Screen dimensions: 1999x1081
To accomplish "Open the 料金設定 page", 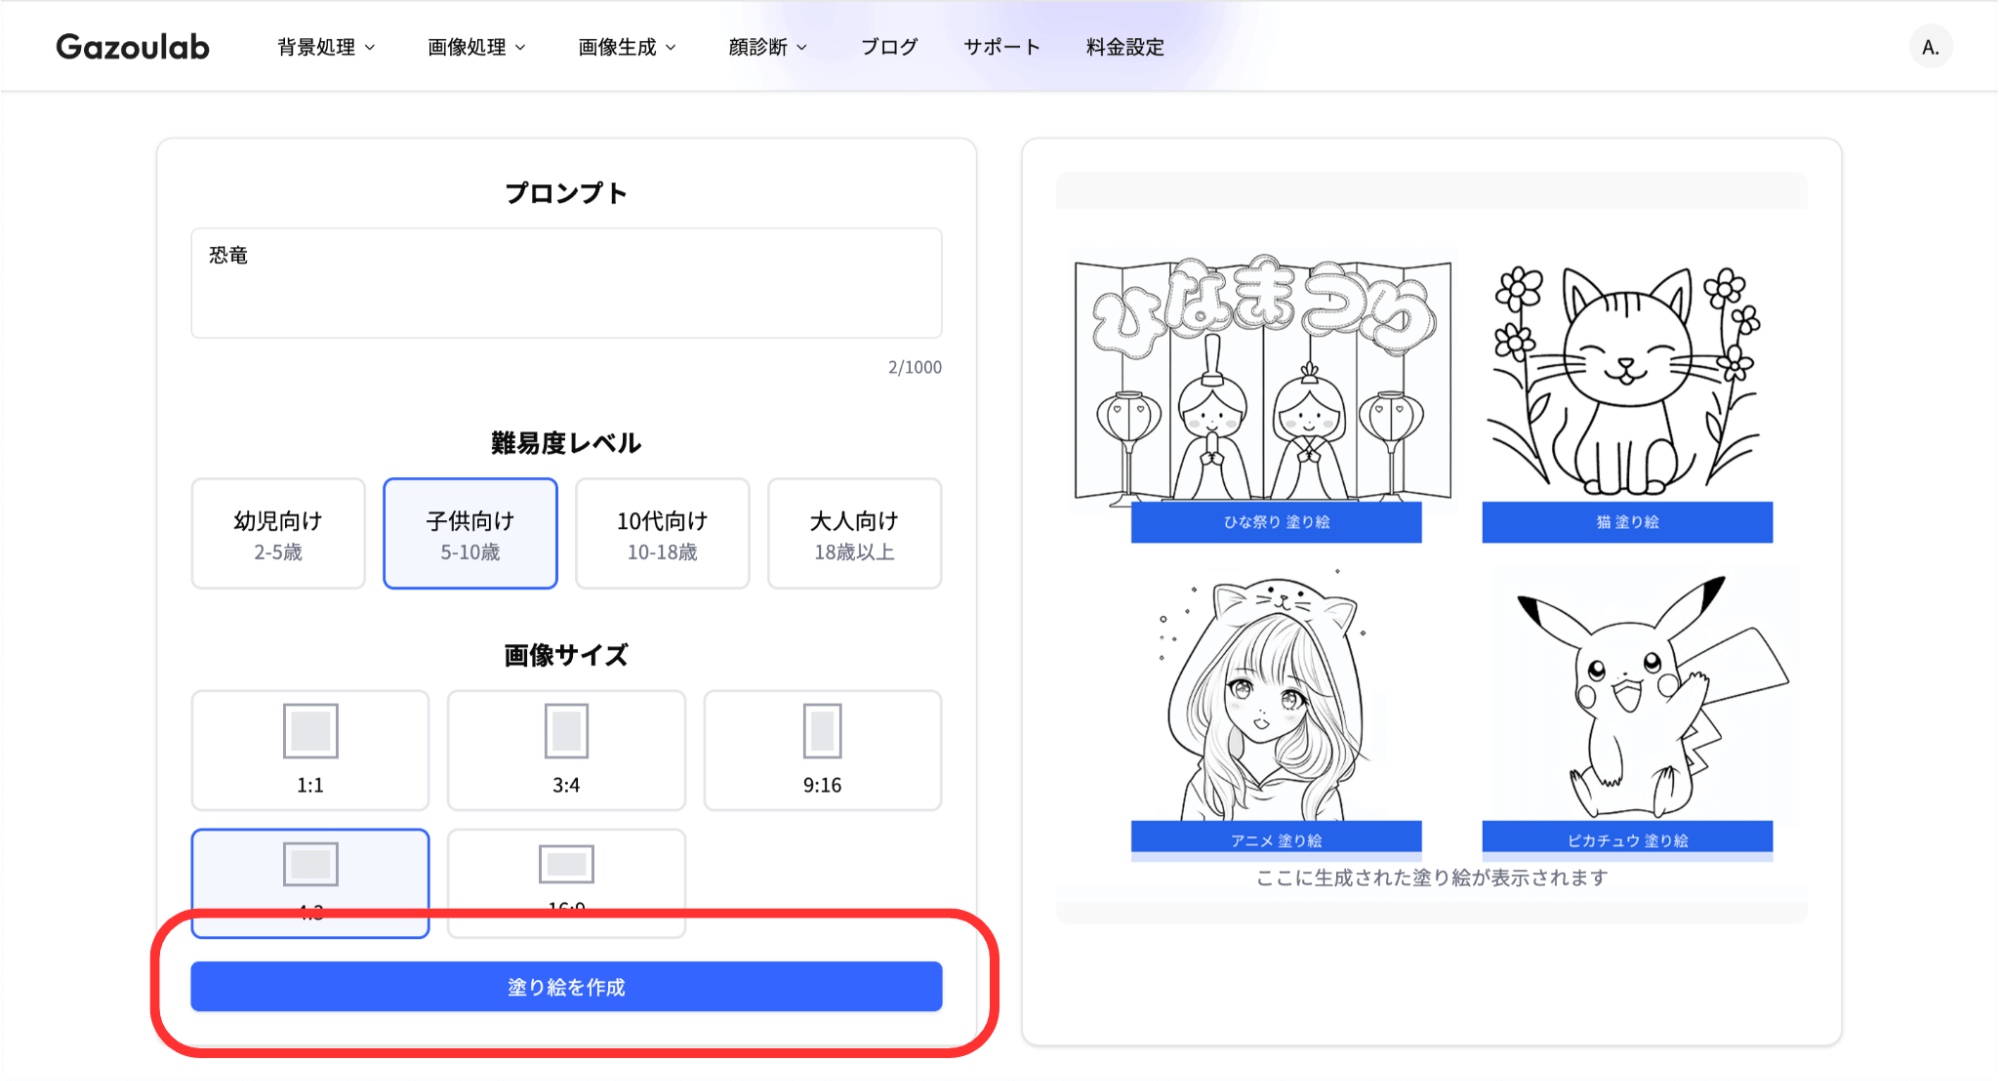I will 1123,46.
